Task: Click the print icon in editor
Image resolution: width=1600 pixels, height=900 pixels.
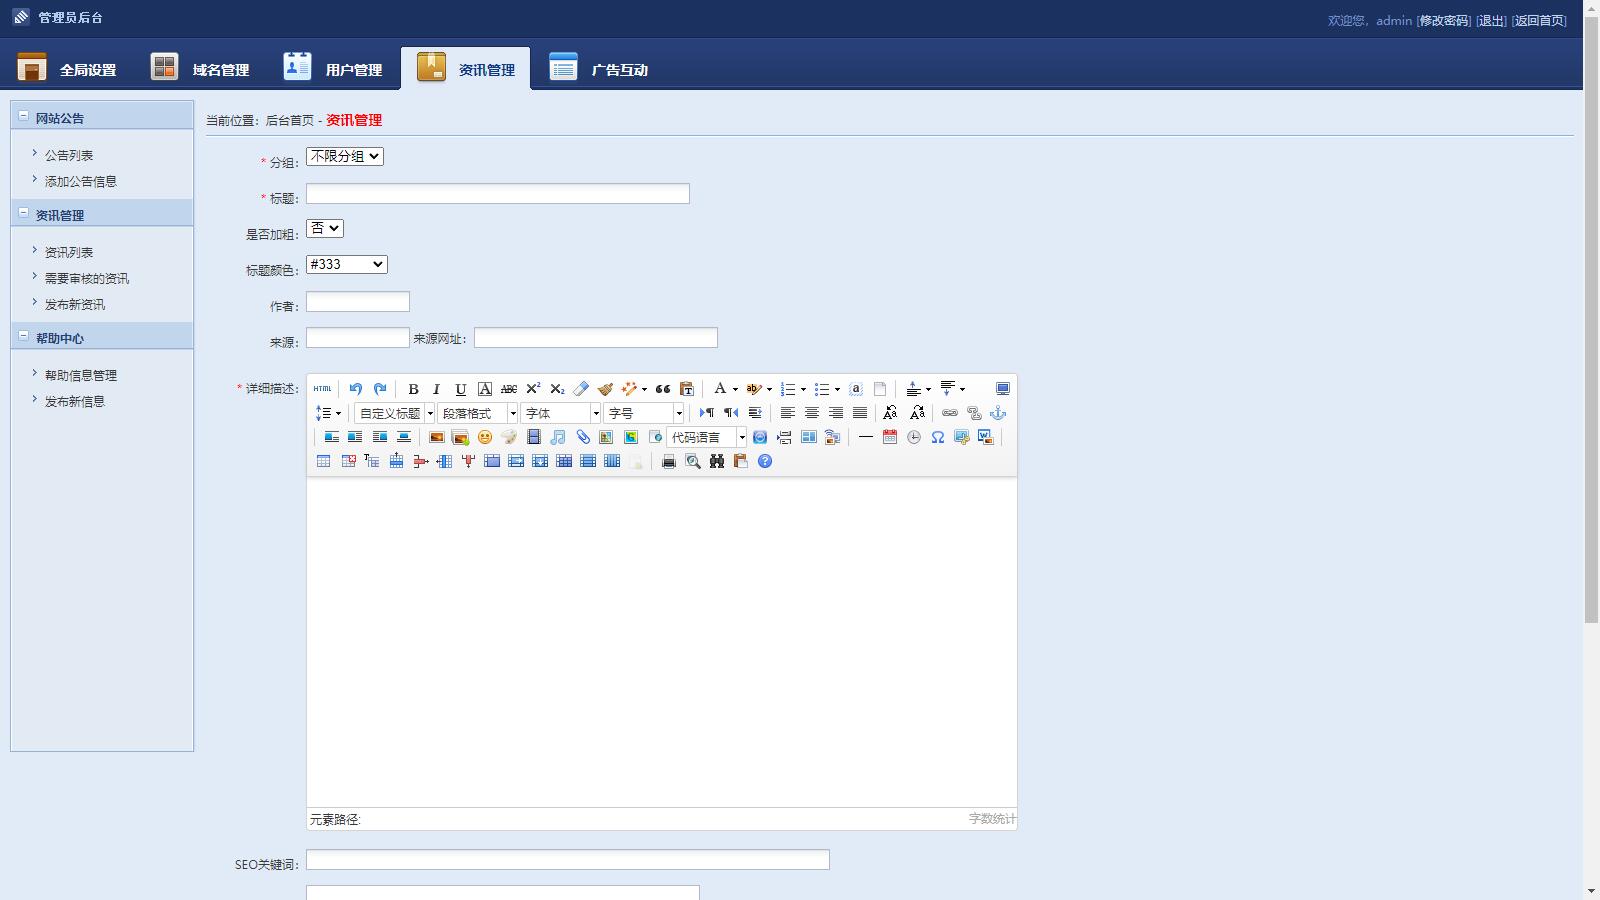Action: pos(669,461)
